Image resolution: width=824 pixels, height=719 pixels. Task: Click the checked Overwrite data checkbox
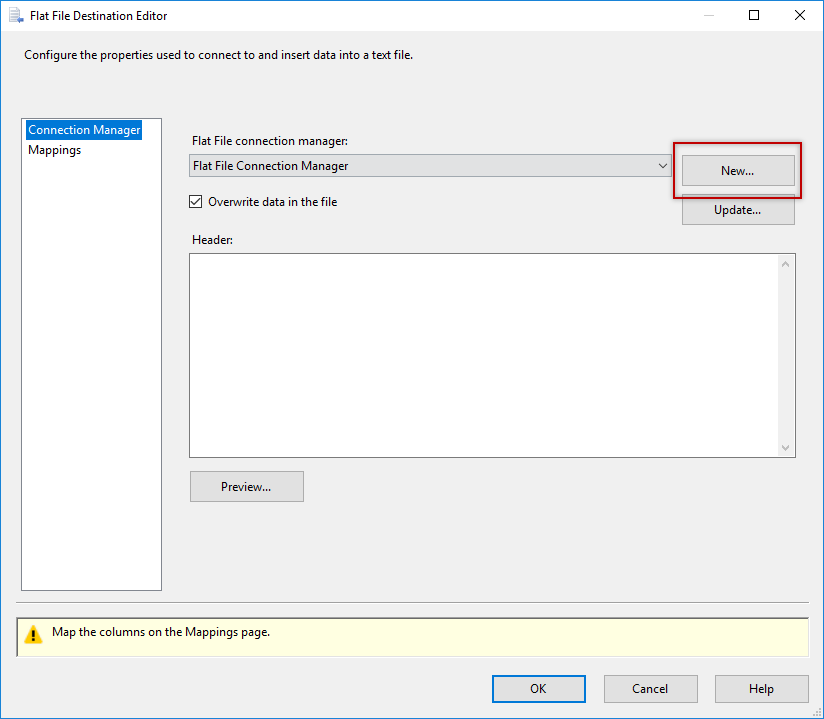[195, 201]
